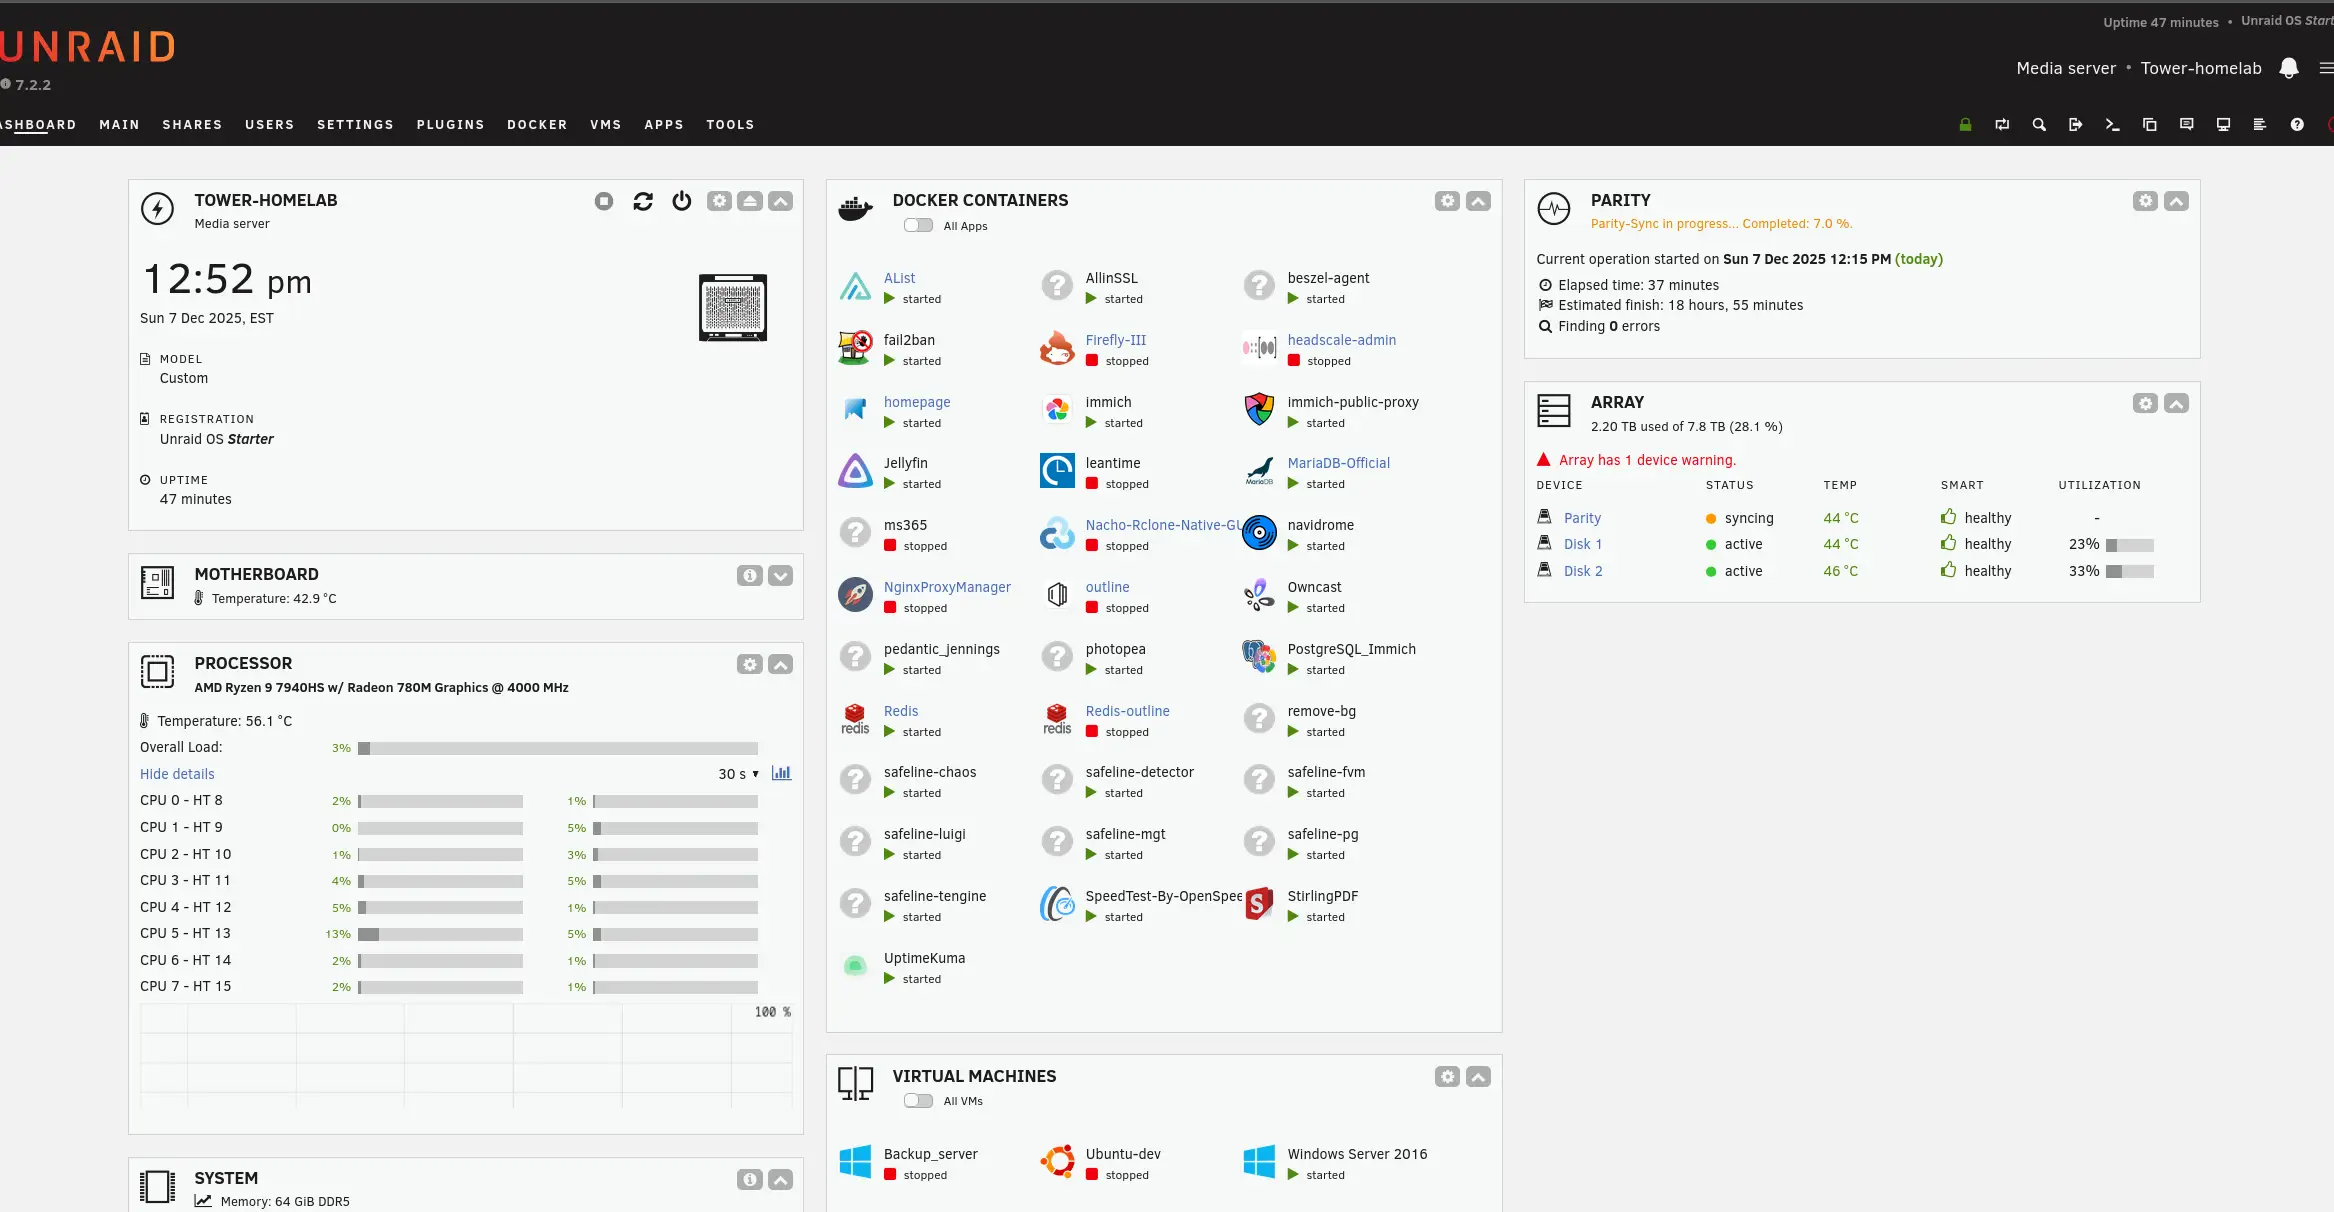Toggle the All Apps switch
This screenshot has height=1212, width=2334.
pos(918,226)
